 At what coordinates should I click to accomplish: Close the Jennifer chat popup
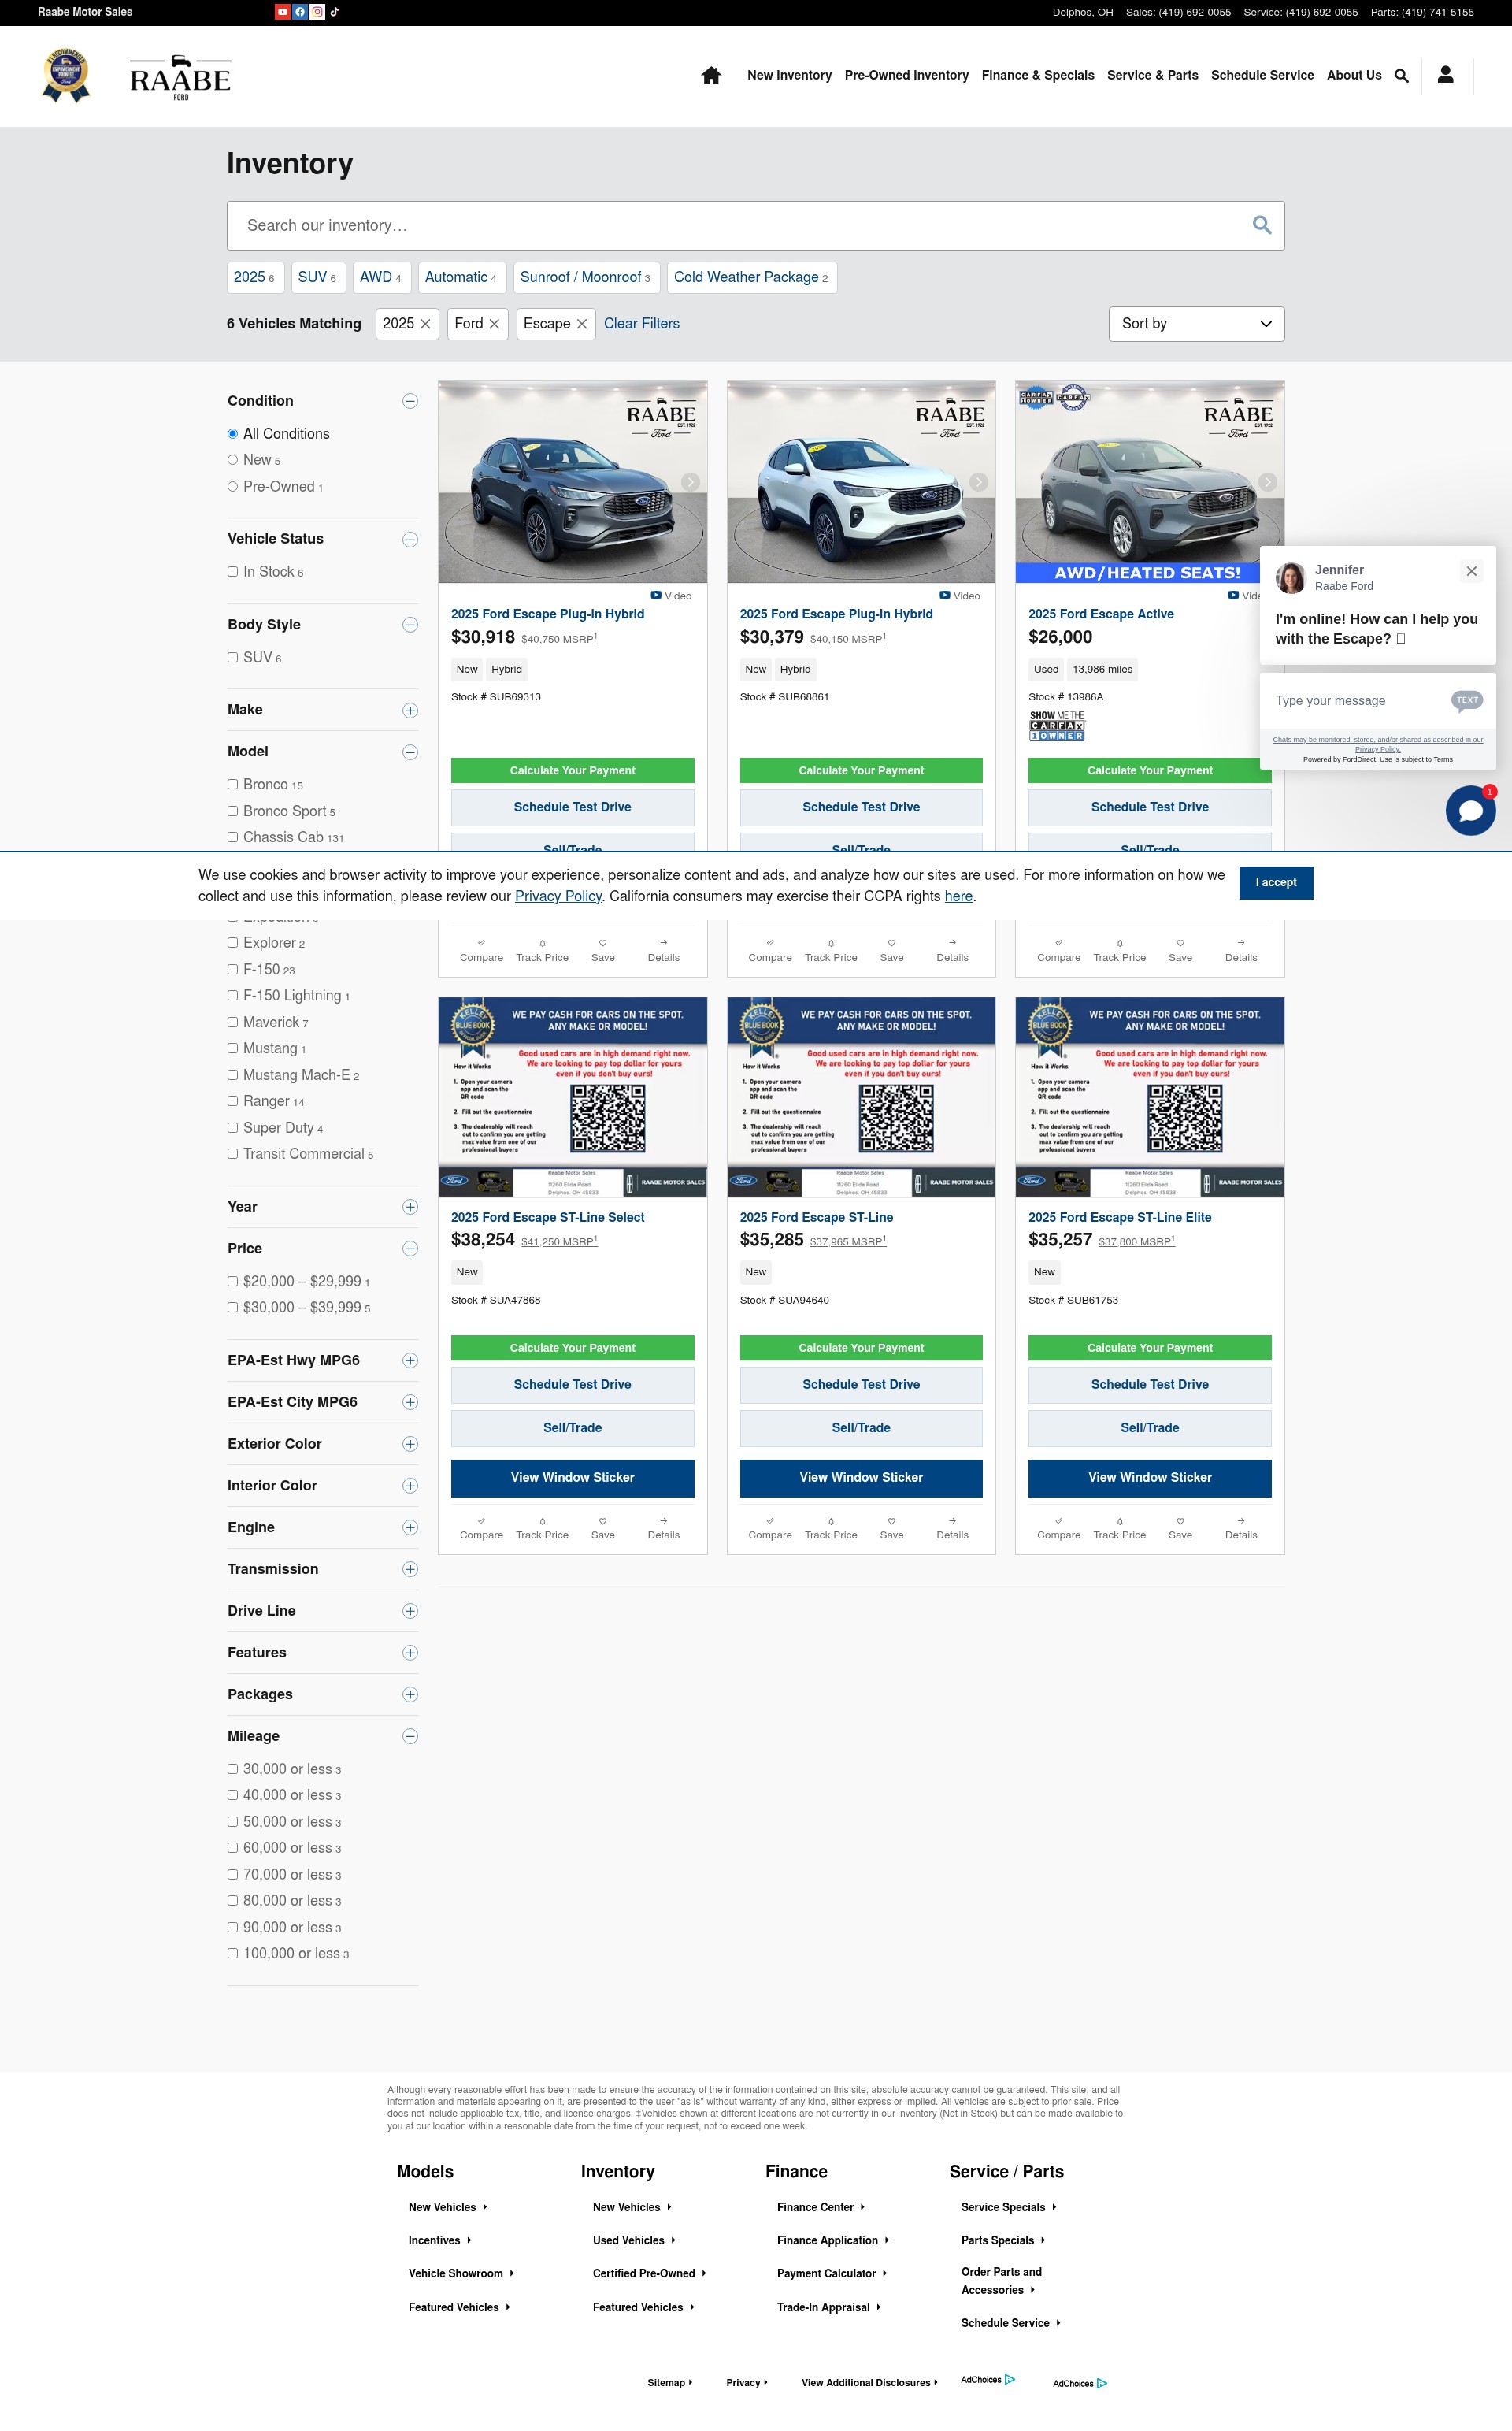point(1471,571)
